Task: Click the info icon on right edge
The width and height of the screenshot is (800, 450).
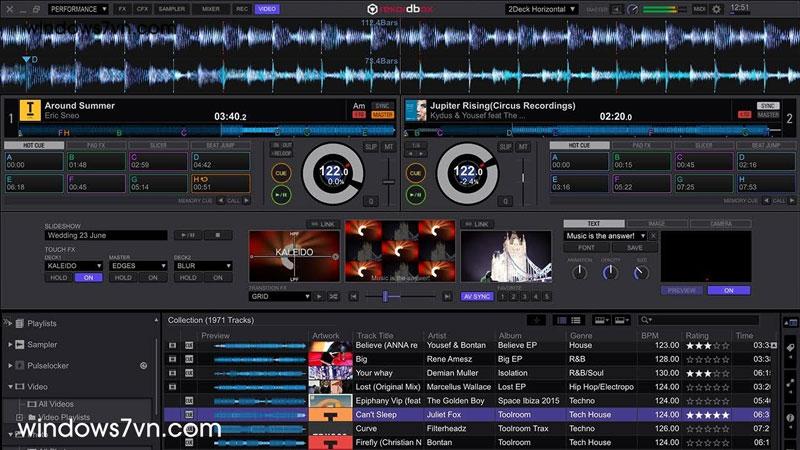Action: [790, 418]
